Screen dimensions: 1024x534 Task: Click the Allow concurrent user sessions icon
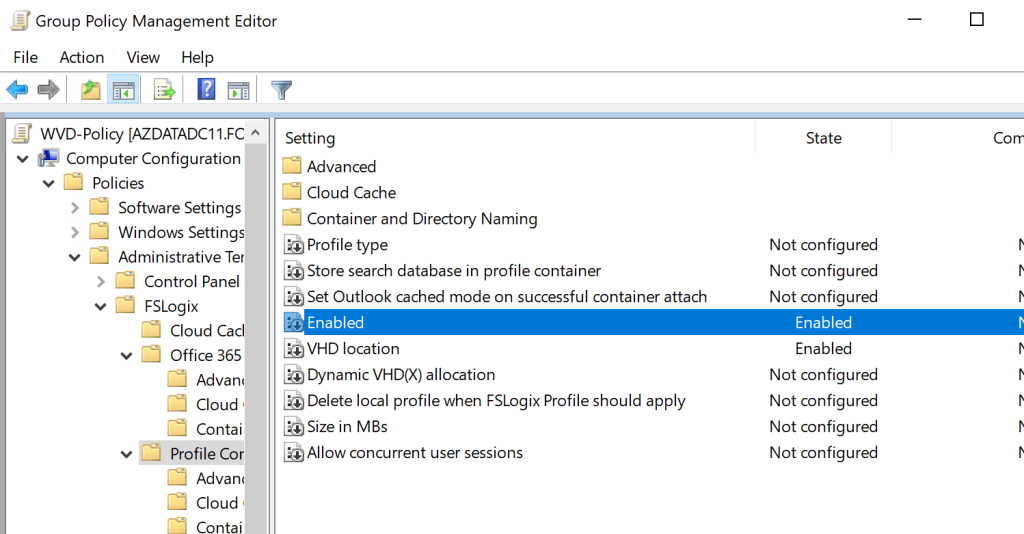294,453
